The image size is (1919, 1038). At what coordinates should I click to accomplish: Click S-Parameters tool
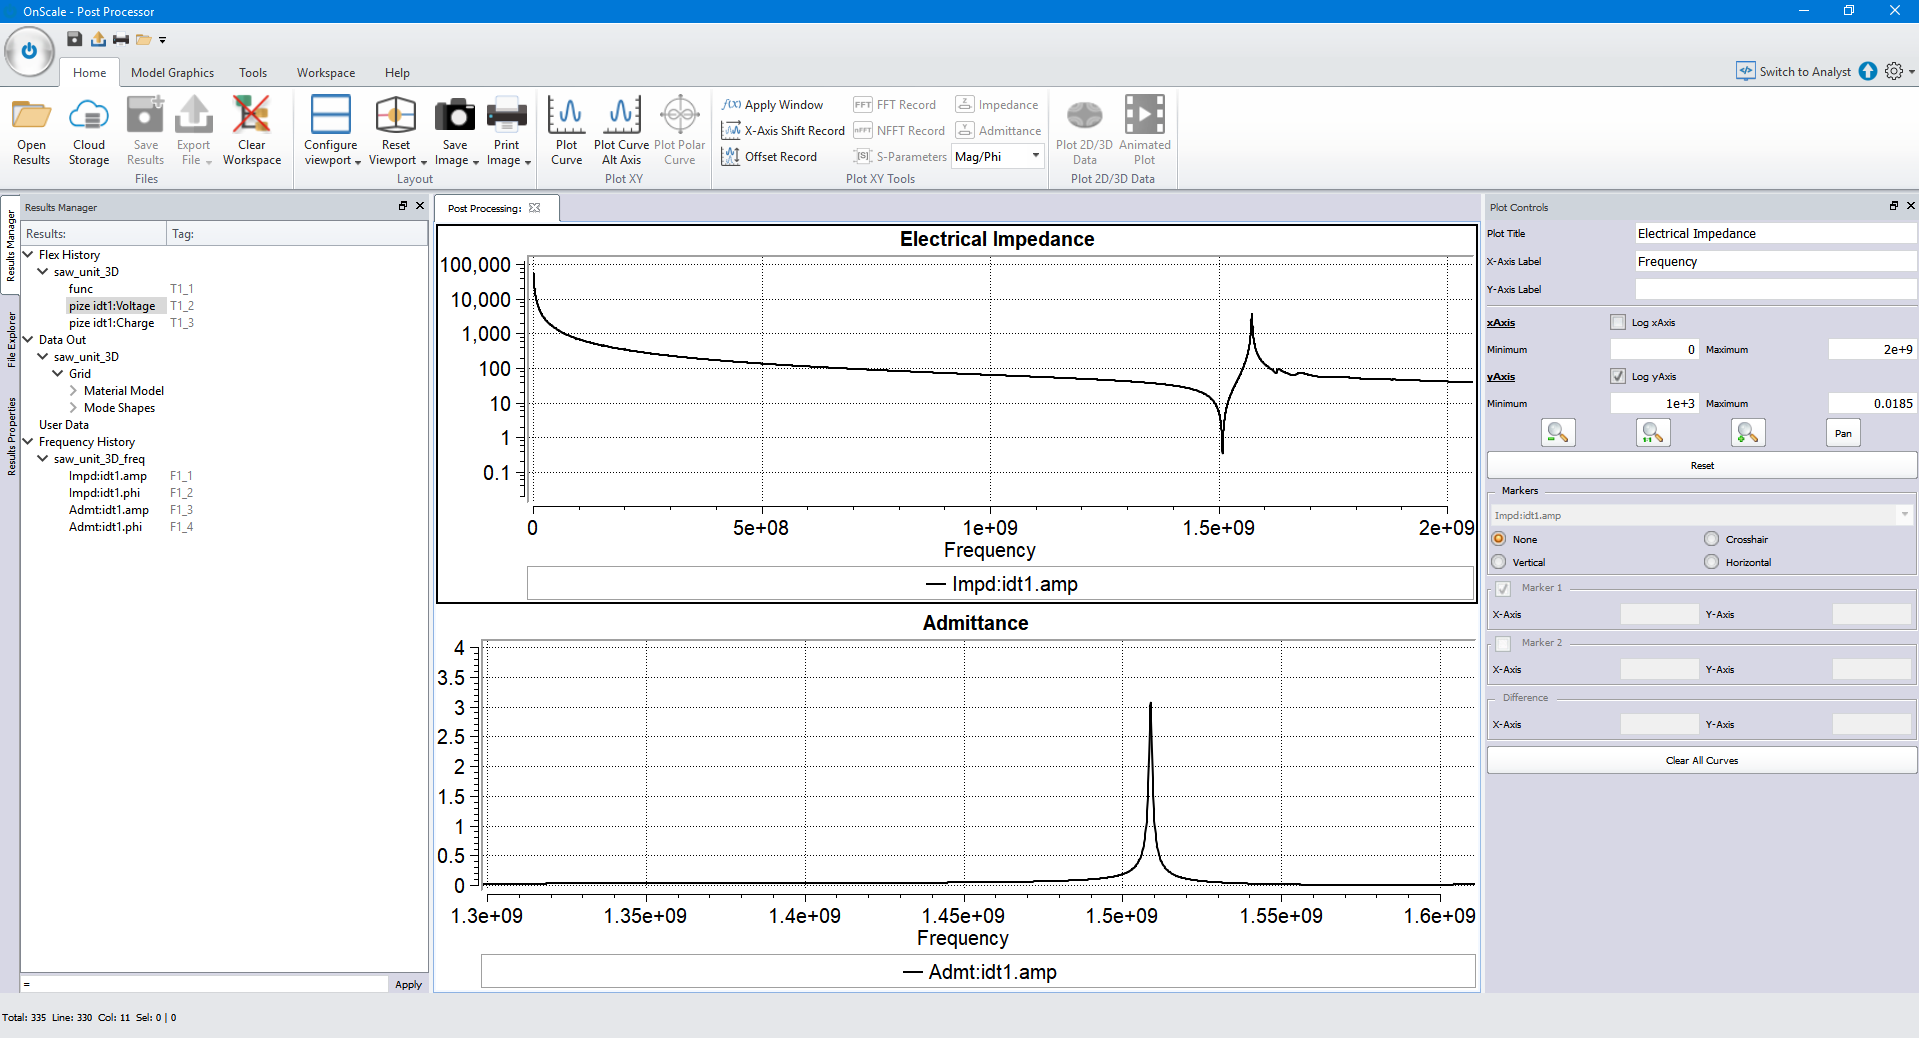tap(900, 156)
